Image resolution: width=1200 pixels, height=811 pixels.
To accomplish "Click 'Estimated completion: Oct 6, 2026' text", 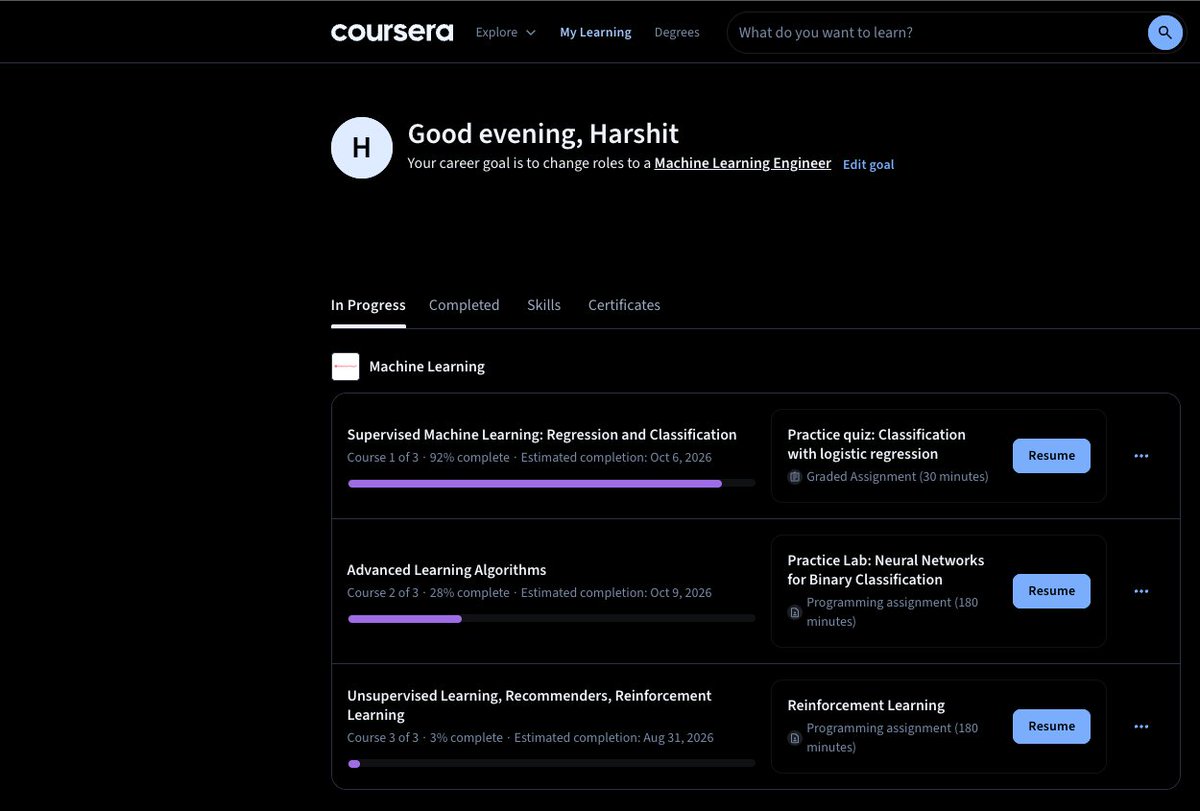I will (616, 457).
